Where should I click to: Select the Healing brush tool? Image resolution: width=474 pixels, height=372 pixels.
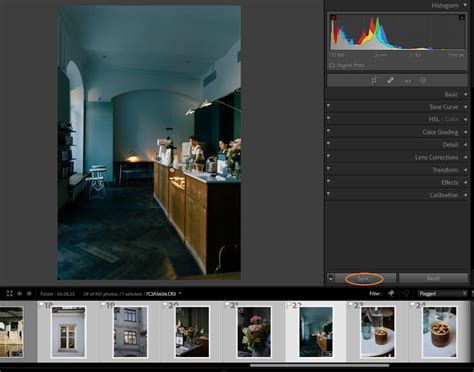pos(390,80)
